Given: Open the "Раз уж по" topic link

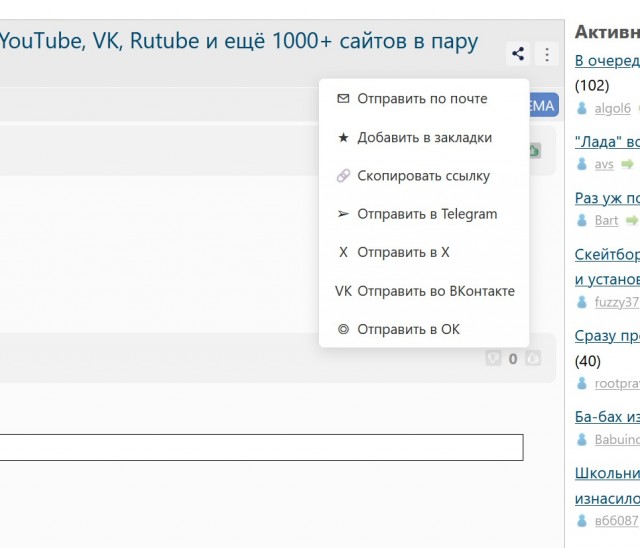Looking at the screenshot, I should [607, 198].
